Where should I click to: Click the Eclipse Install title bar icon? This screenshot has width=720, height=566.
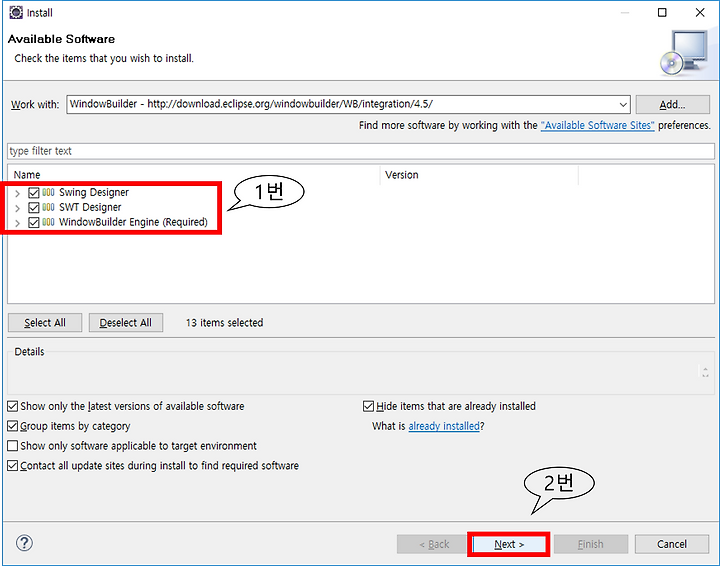pyautogui.click(x=16, y=12)
